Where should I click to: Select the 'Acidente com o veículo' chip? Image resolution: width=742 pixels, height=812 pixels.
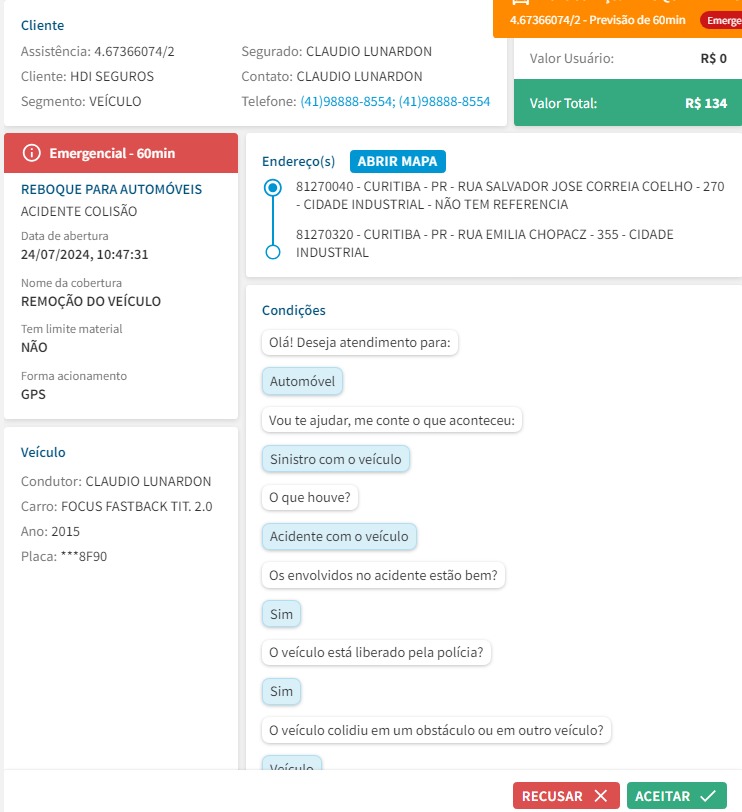(339, 536)
